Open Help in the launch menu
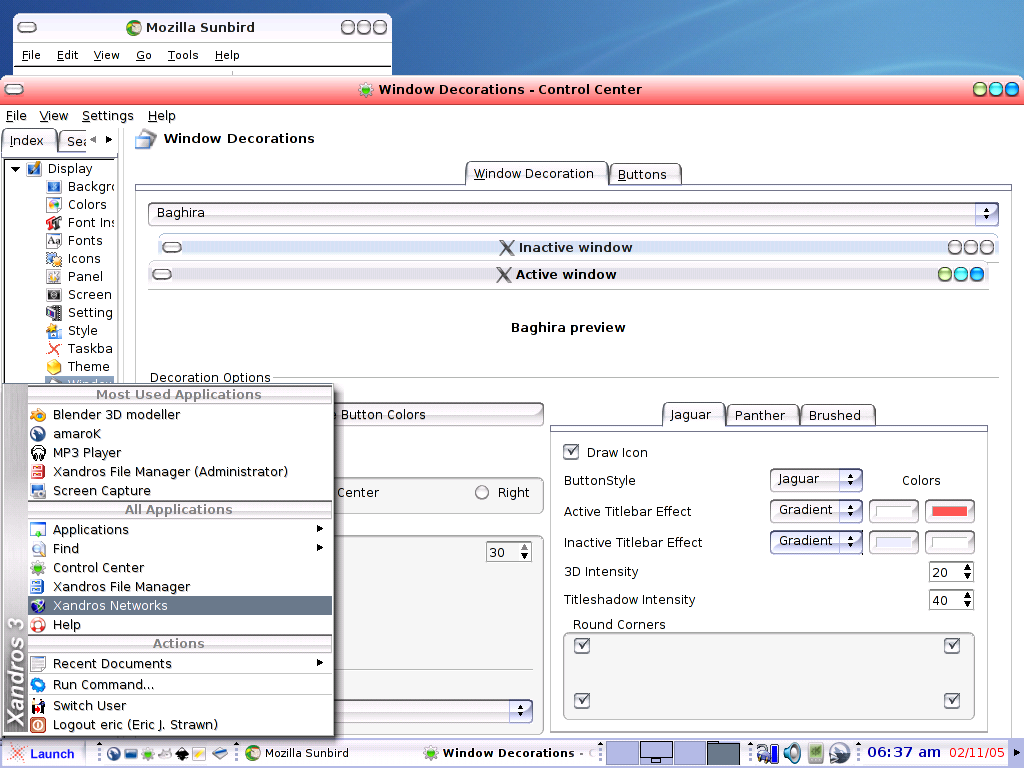This screenshot has height=768, width=1024. (180, 624)
